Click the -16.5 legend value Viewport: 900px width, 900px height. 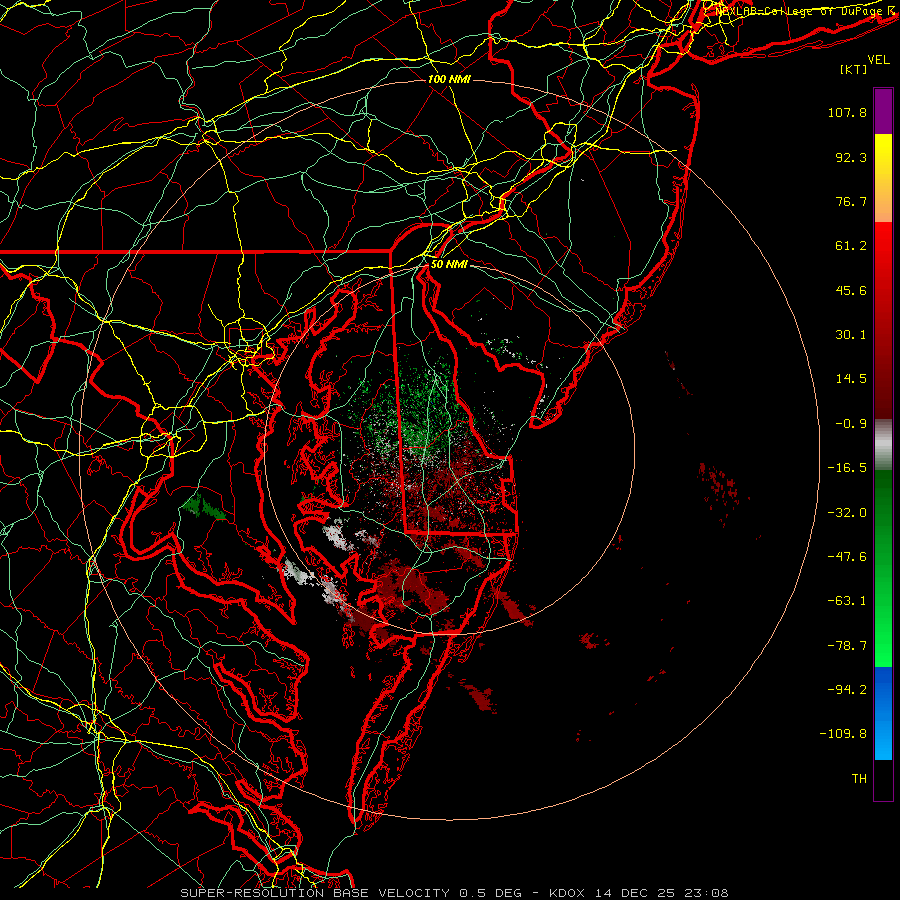point(847,468)
